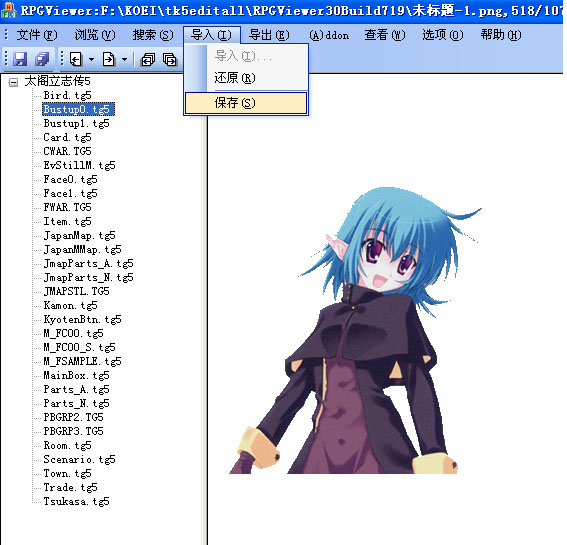This screenshot has height=545, width=567.
Task: Click the blue-haired character preview image
Action: tap(354, 330)
